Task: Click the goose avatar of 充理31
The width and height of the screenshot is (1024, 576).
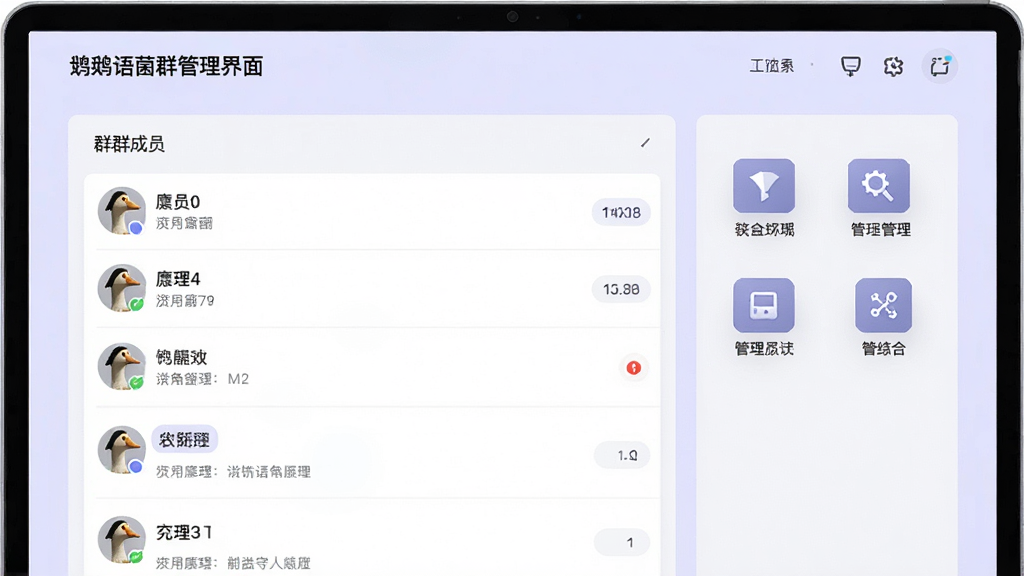Action: [x=121, y=540]
